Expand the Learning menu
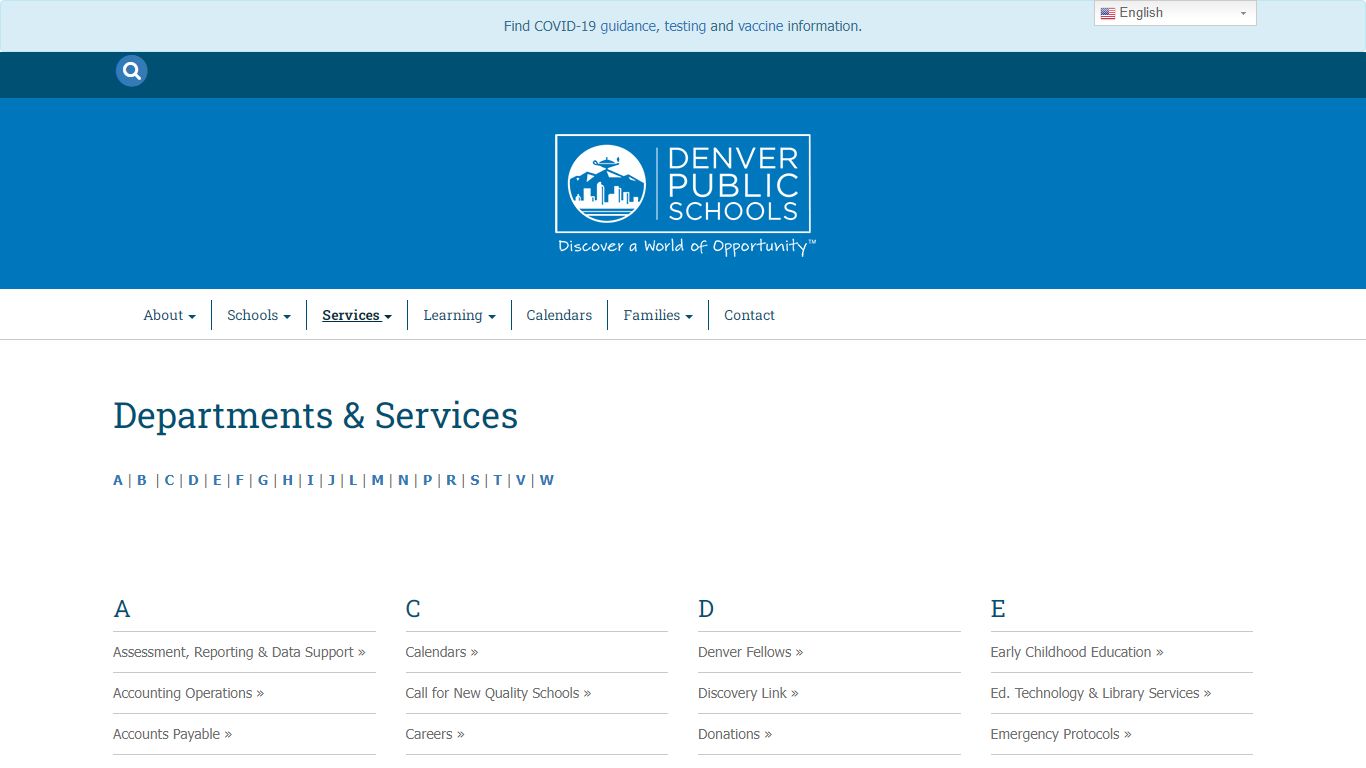This screenshot has width=1366, height=768. pyautogui.click(x=459, y=315)
